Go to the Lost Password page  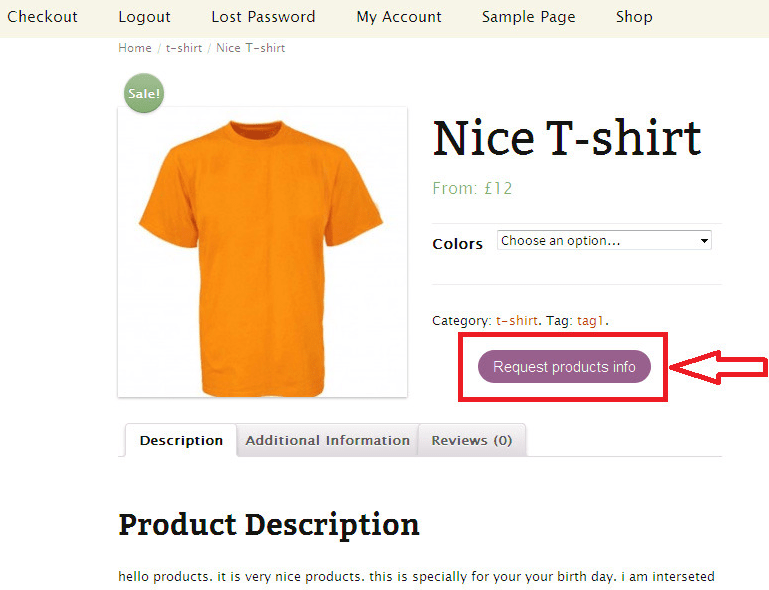click(x=263, y=17)
